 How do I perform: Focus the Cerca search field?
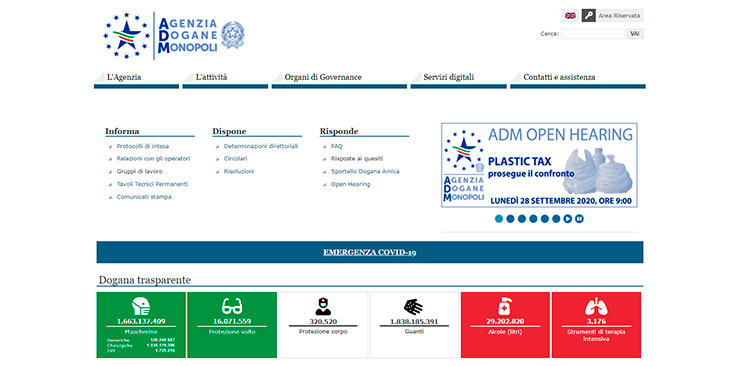click(x=593, y=34)
